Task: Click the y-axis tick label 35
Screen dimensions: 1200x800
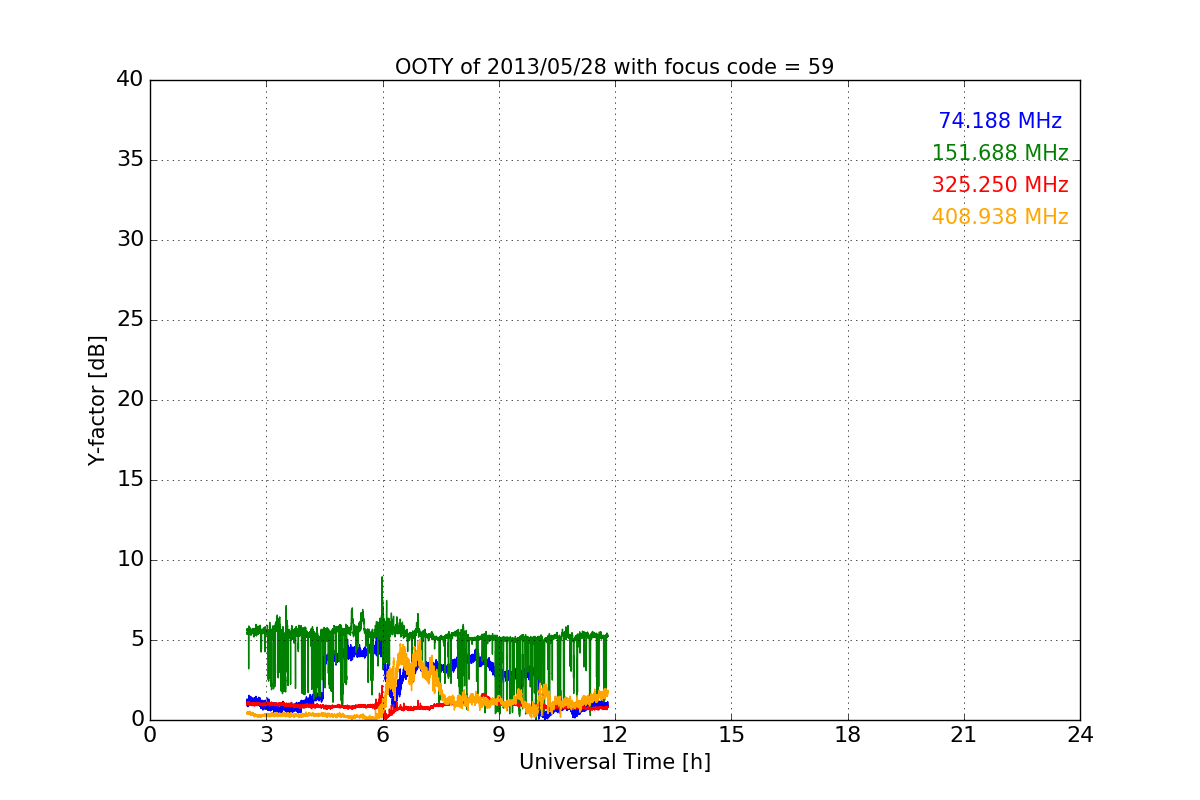Action: click(129, 160)
